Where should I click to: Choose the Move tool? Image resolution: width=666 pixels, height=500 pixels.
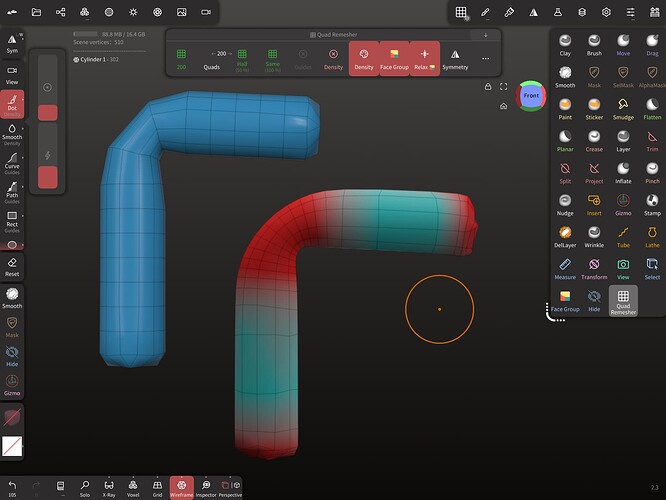623,45
